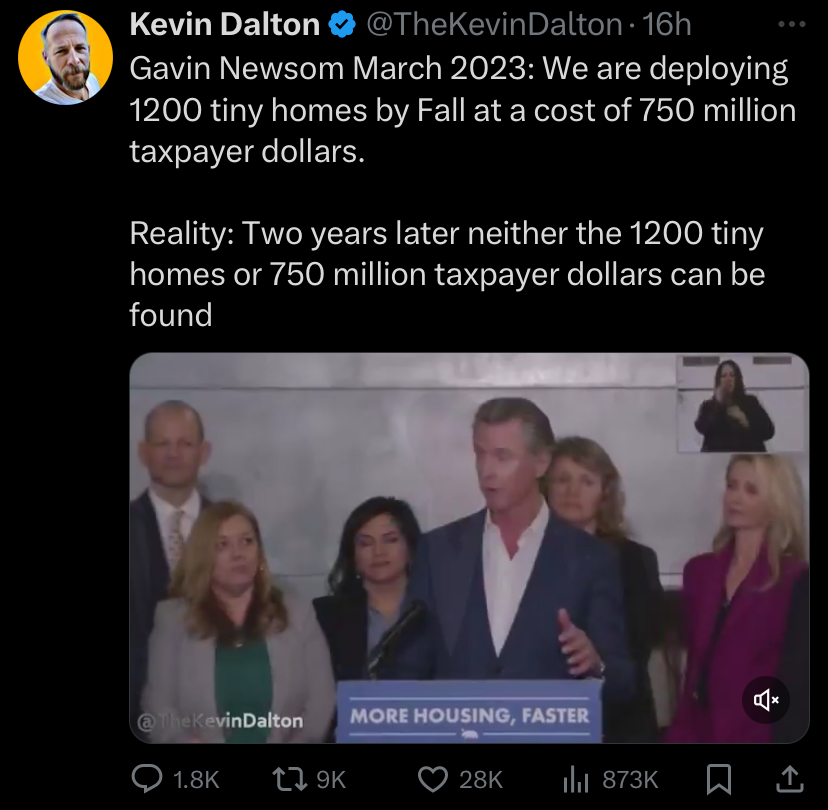
Task: Click the repost arrows icon
Action: click(289, 779)
